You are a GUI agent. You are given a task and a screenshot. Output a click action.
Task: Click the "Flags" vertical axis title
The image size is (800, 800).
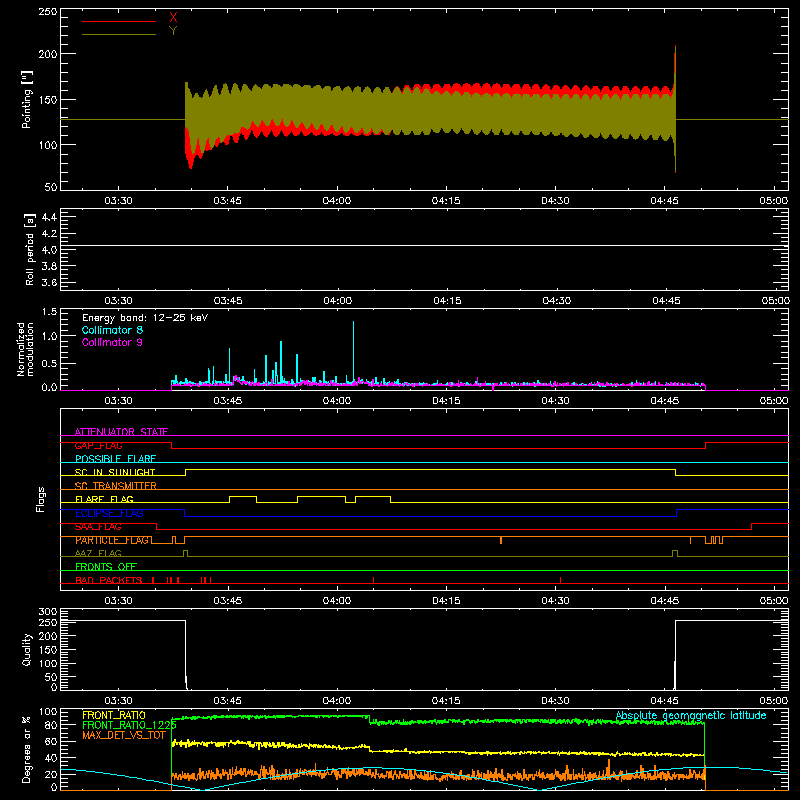40,499
